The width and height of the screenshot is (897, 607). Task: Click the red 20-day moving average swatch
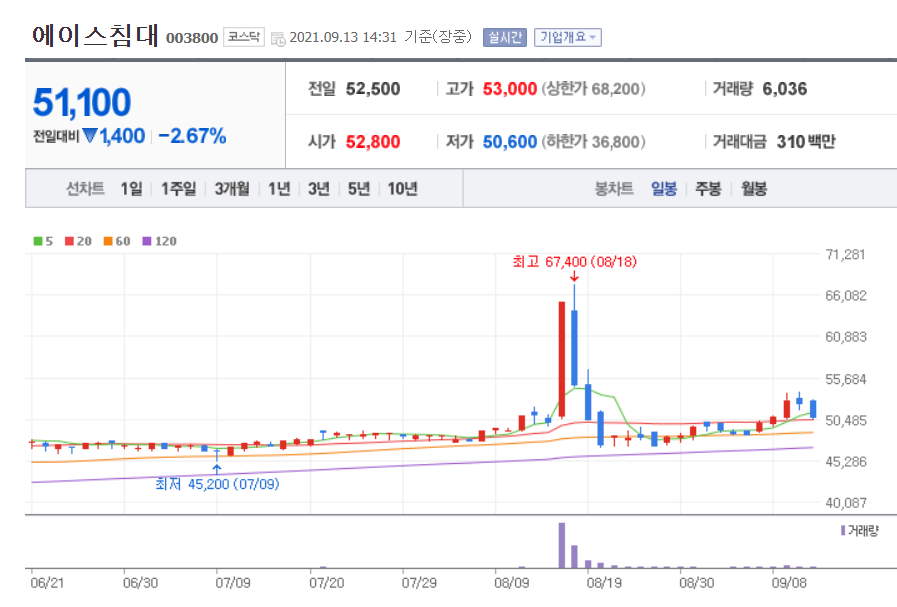point(69,241)
